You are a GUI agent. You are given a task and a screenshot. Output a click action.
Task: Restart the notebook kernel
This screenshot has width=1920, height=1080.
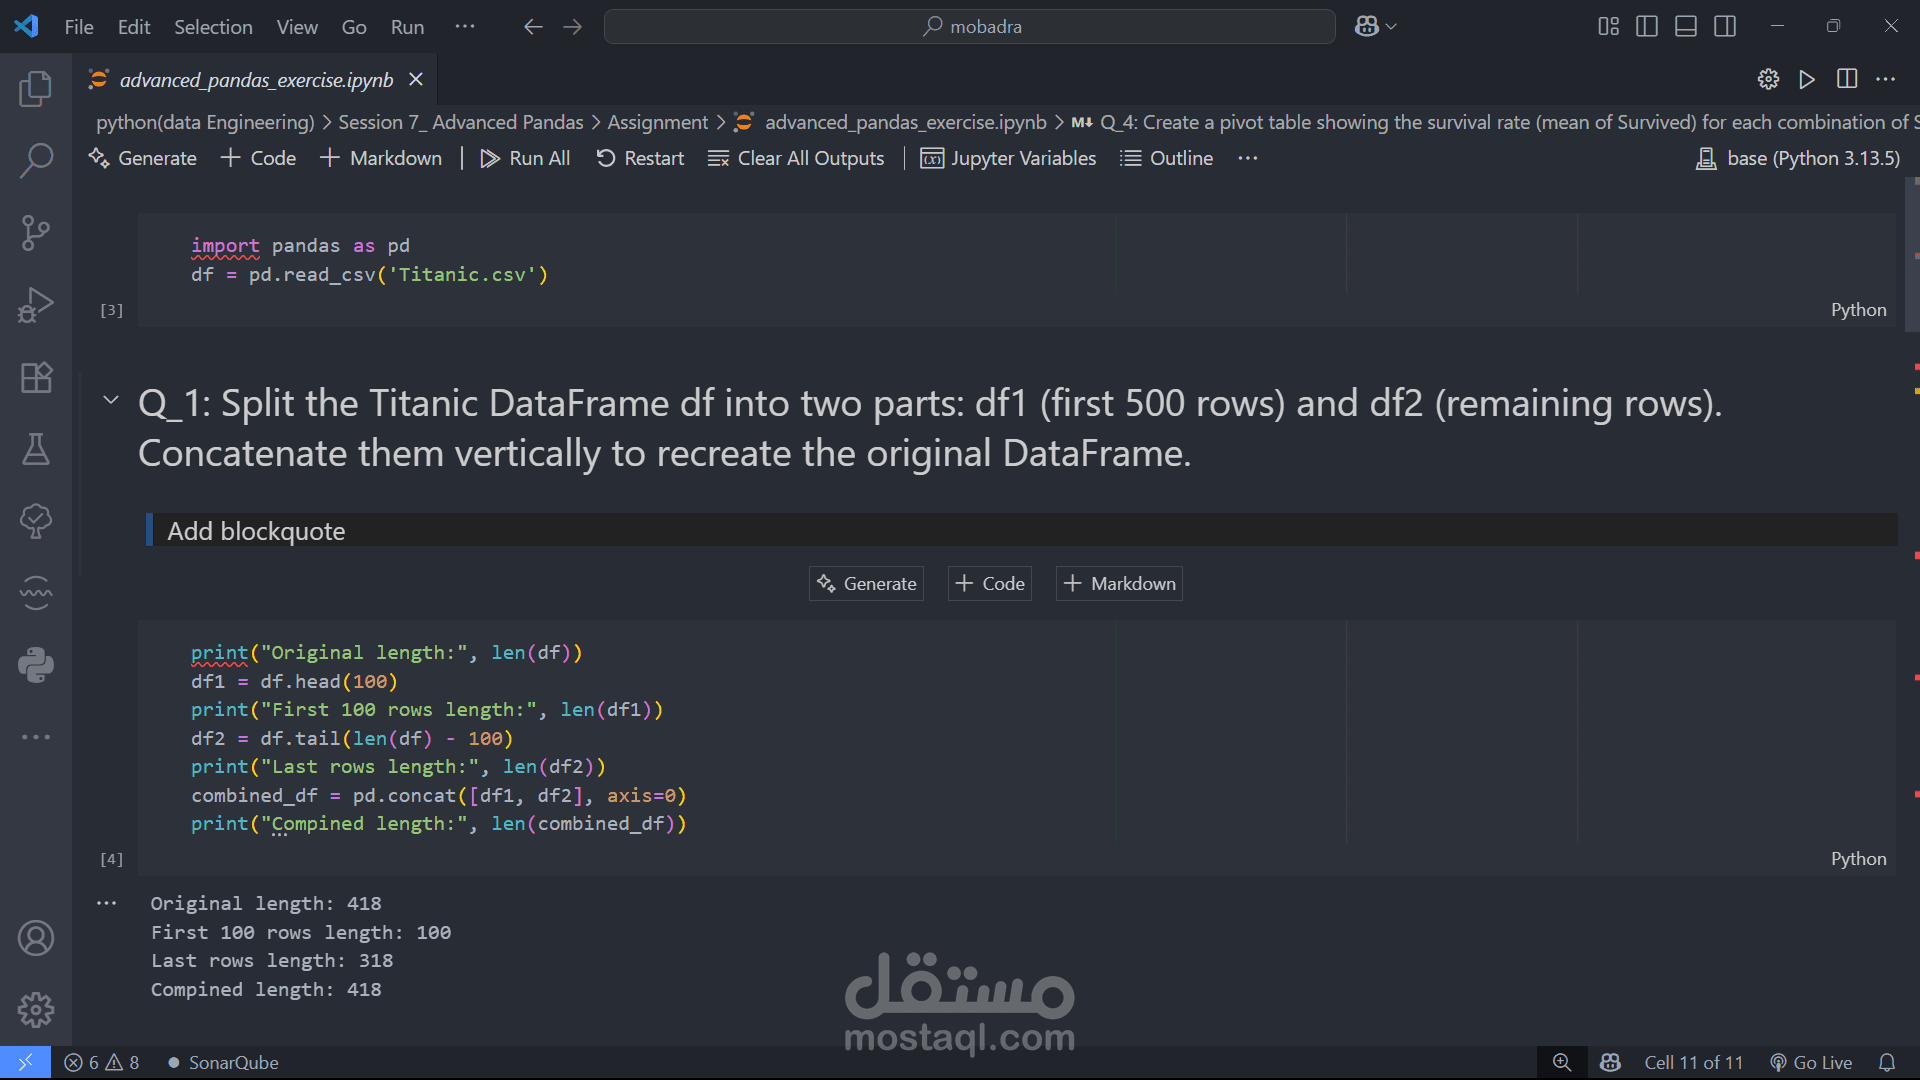[640, 158]
